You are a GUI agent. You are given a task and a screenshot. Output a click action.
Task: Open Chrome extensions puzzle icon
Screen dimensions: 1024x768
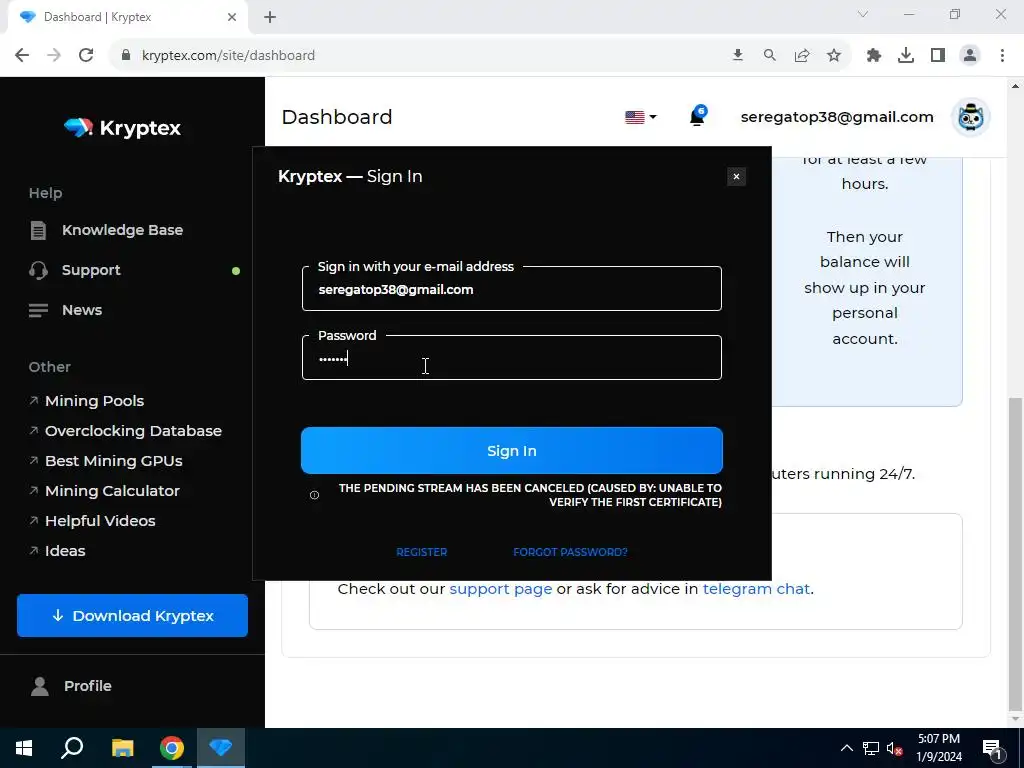[x=874, y=55]
